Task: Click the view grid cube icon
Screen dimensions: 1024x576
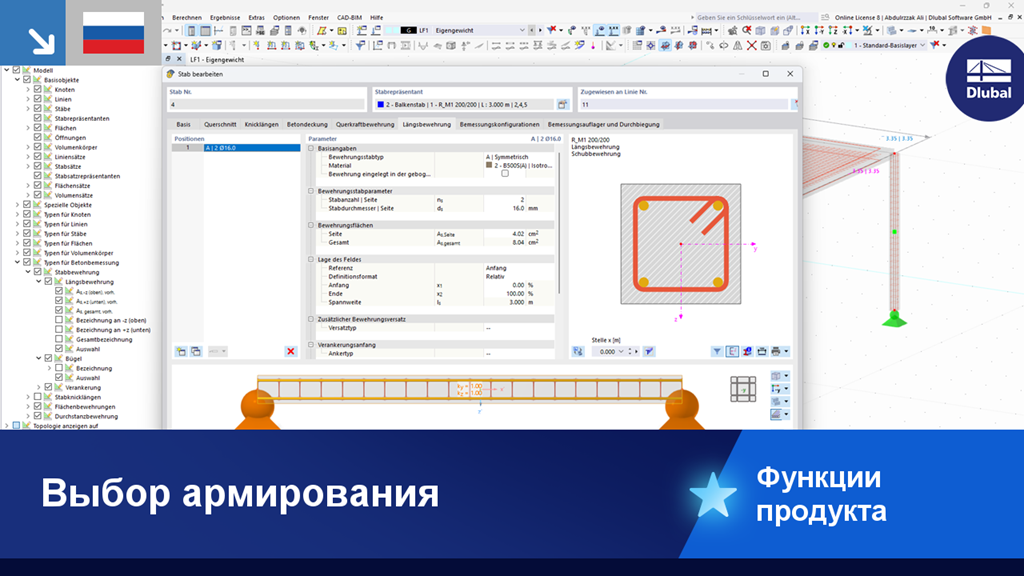Action: pos(743,389)
